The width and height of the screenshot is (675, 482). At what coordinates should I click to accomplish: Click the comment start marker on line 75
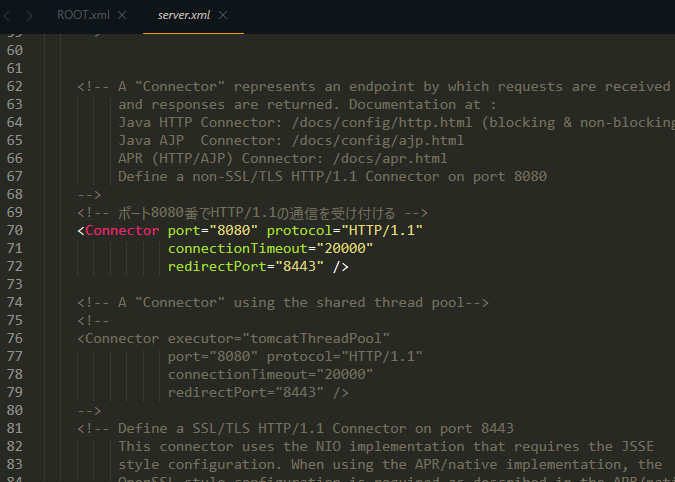tap(93, 321)
